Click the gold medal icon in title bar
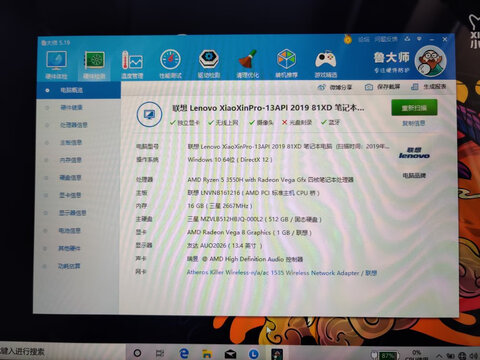This screenshot has height=360, width=480. pos(348,40)
